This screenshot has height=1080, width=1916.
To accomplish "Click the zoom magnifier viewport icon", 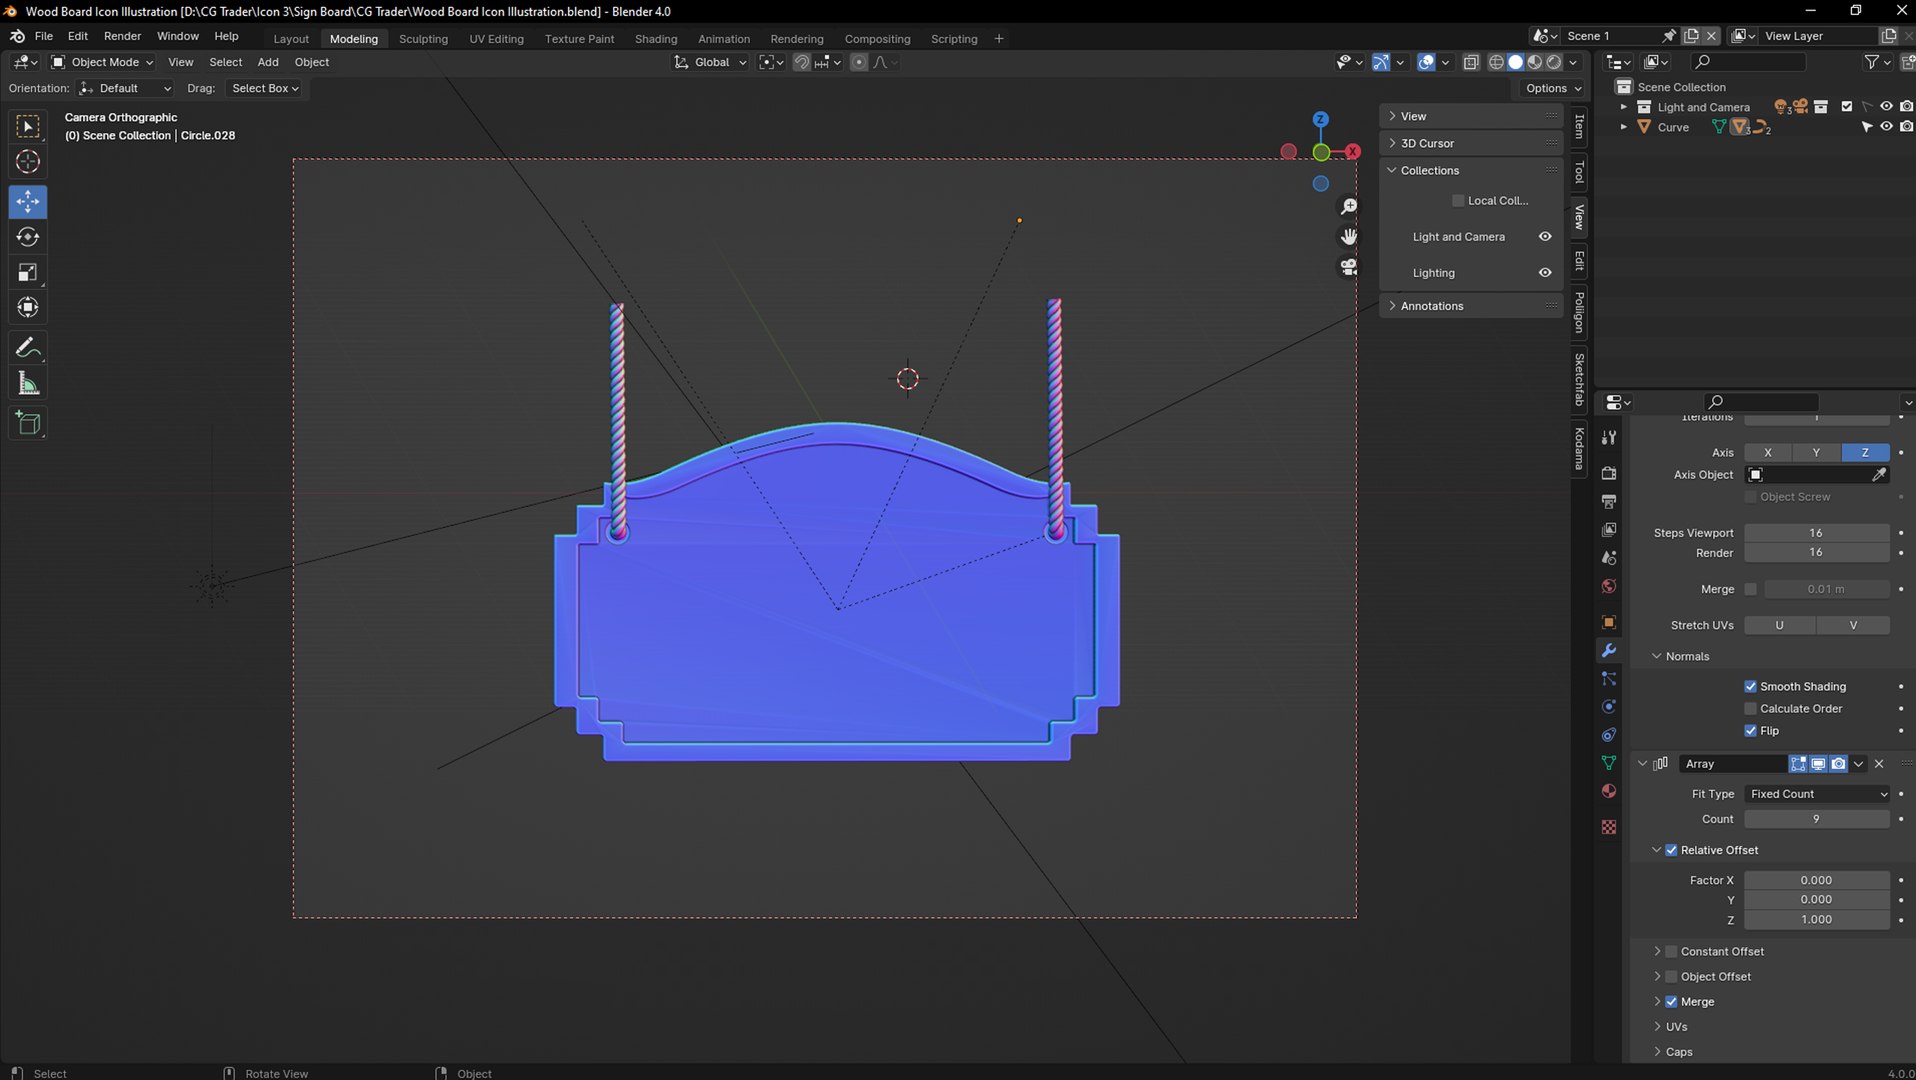I will [1349, 206].
